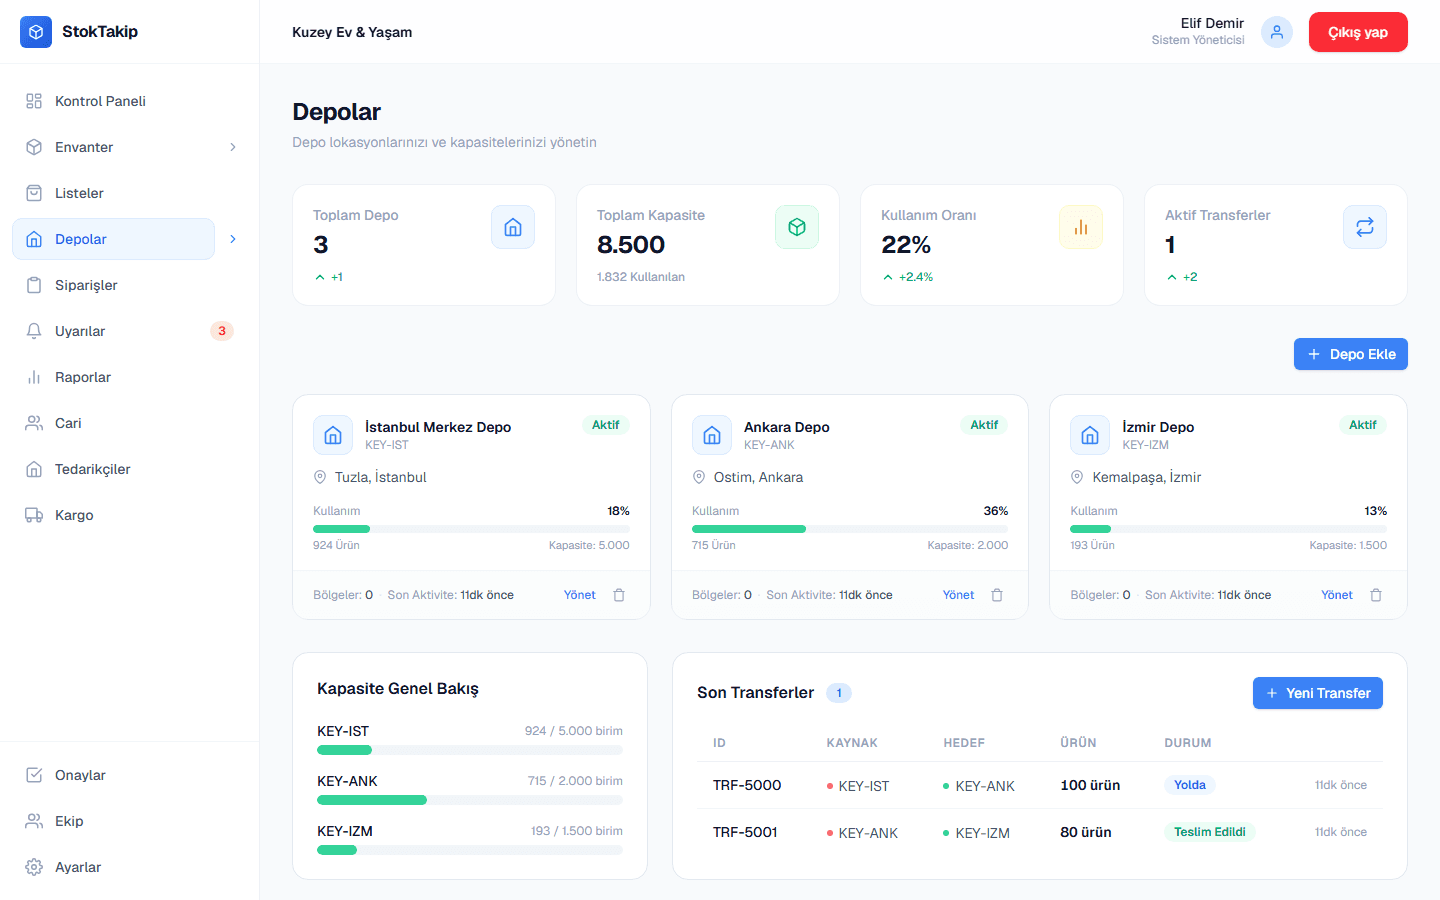Click the Son Transferler count badge
This screenshot has width=1440, height=900.
(x=839, y=693)
